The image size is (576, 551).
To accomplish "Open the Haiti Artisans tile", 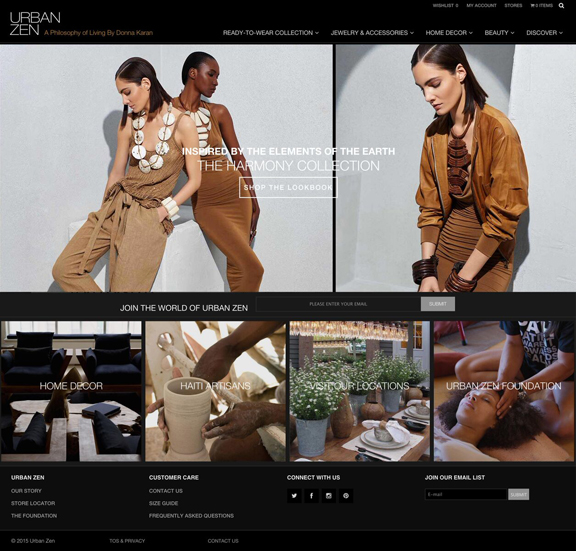I will pyautogui.click(x=215, y=391).
